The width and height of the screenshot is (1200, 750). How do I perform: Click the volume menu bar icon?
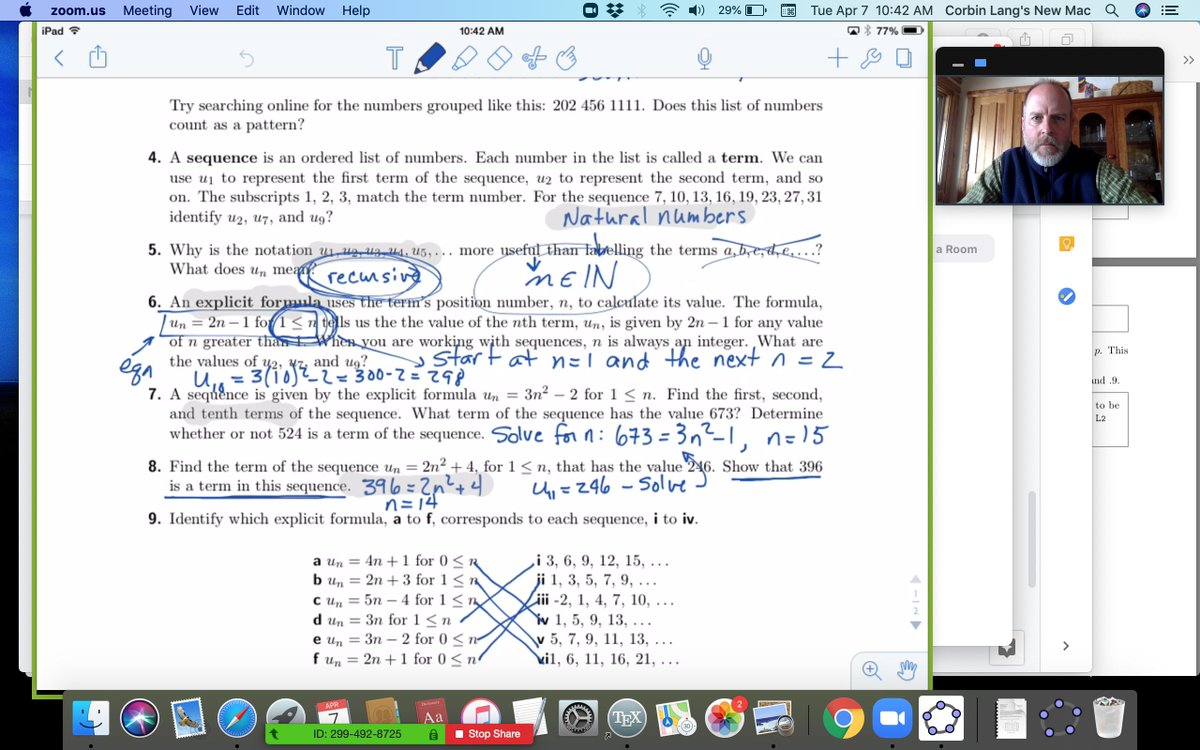697,10
